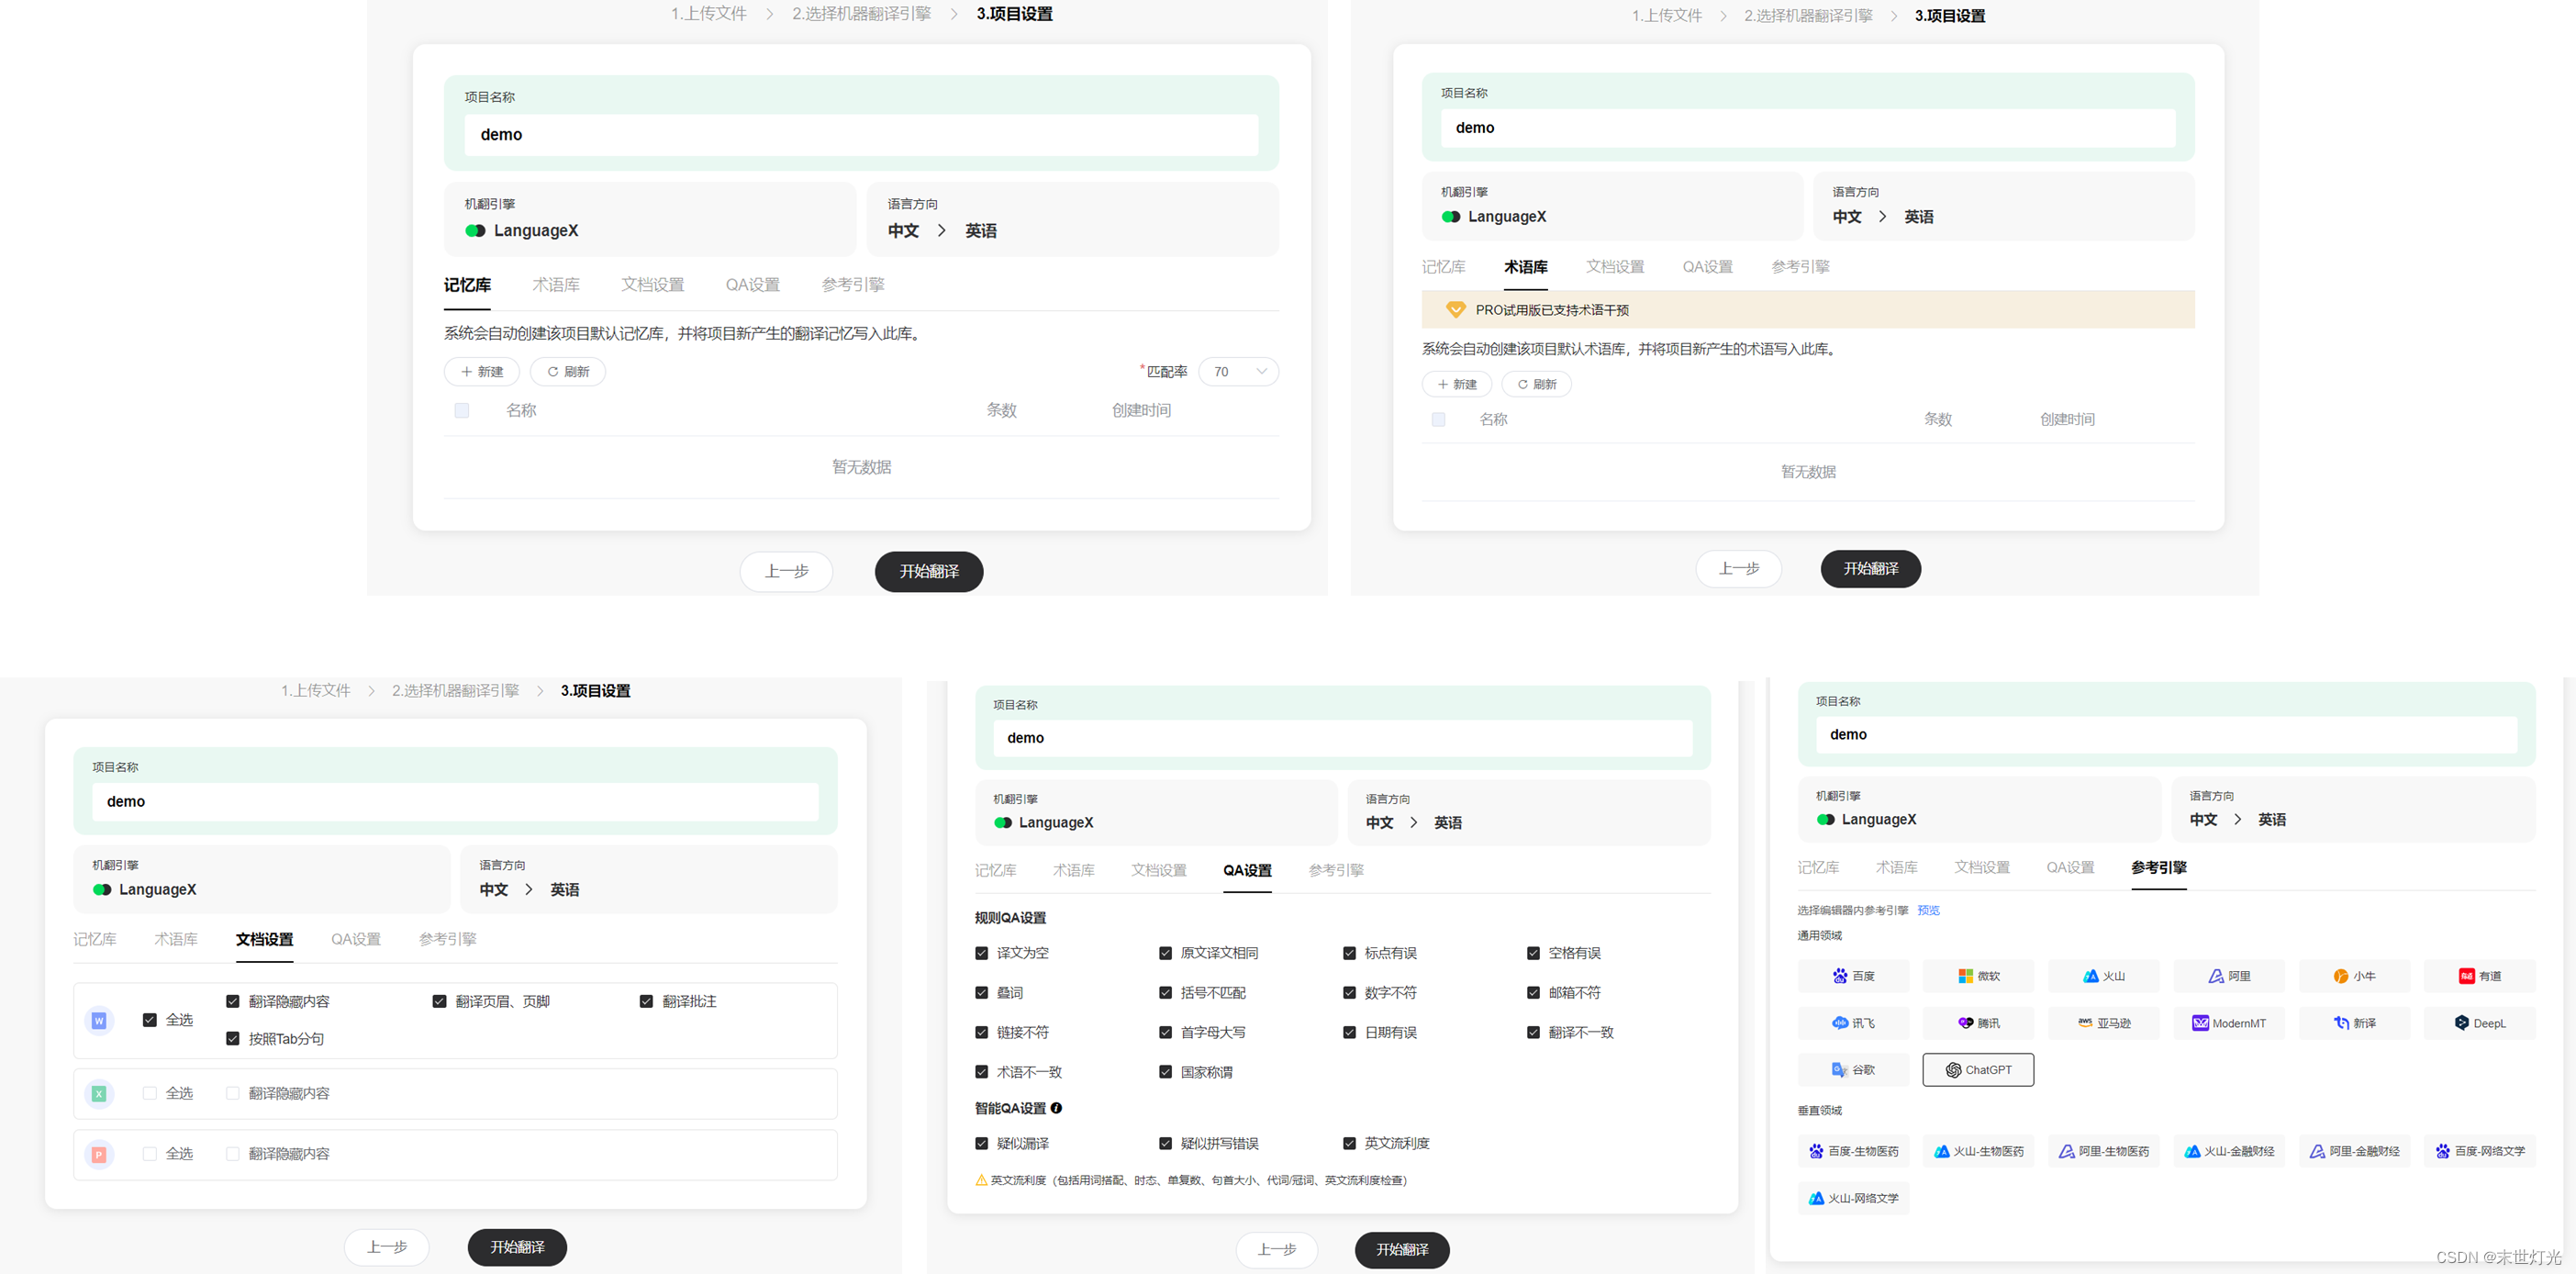The height and width of the screenshot is (1274, 2576).
Task: Disable the 英文流利度 smart check
Action: pyautogui.click(x=1349, y=1143)
